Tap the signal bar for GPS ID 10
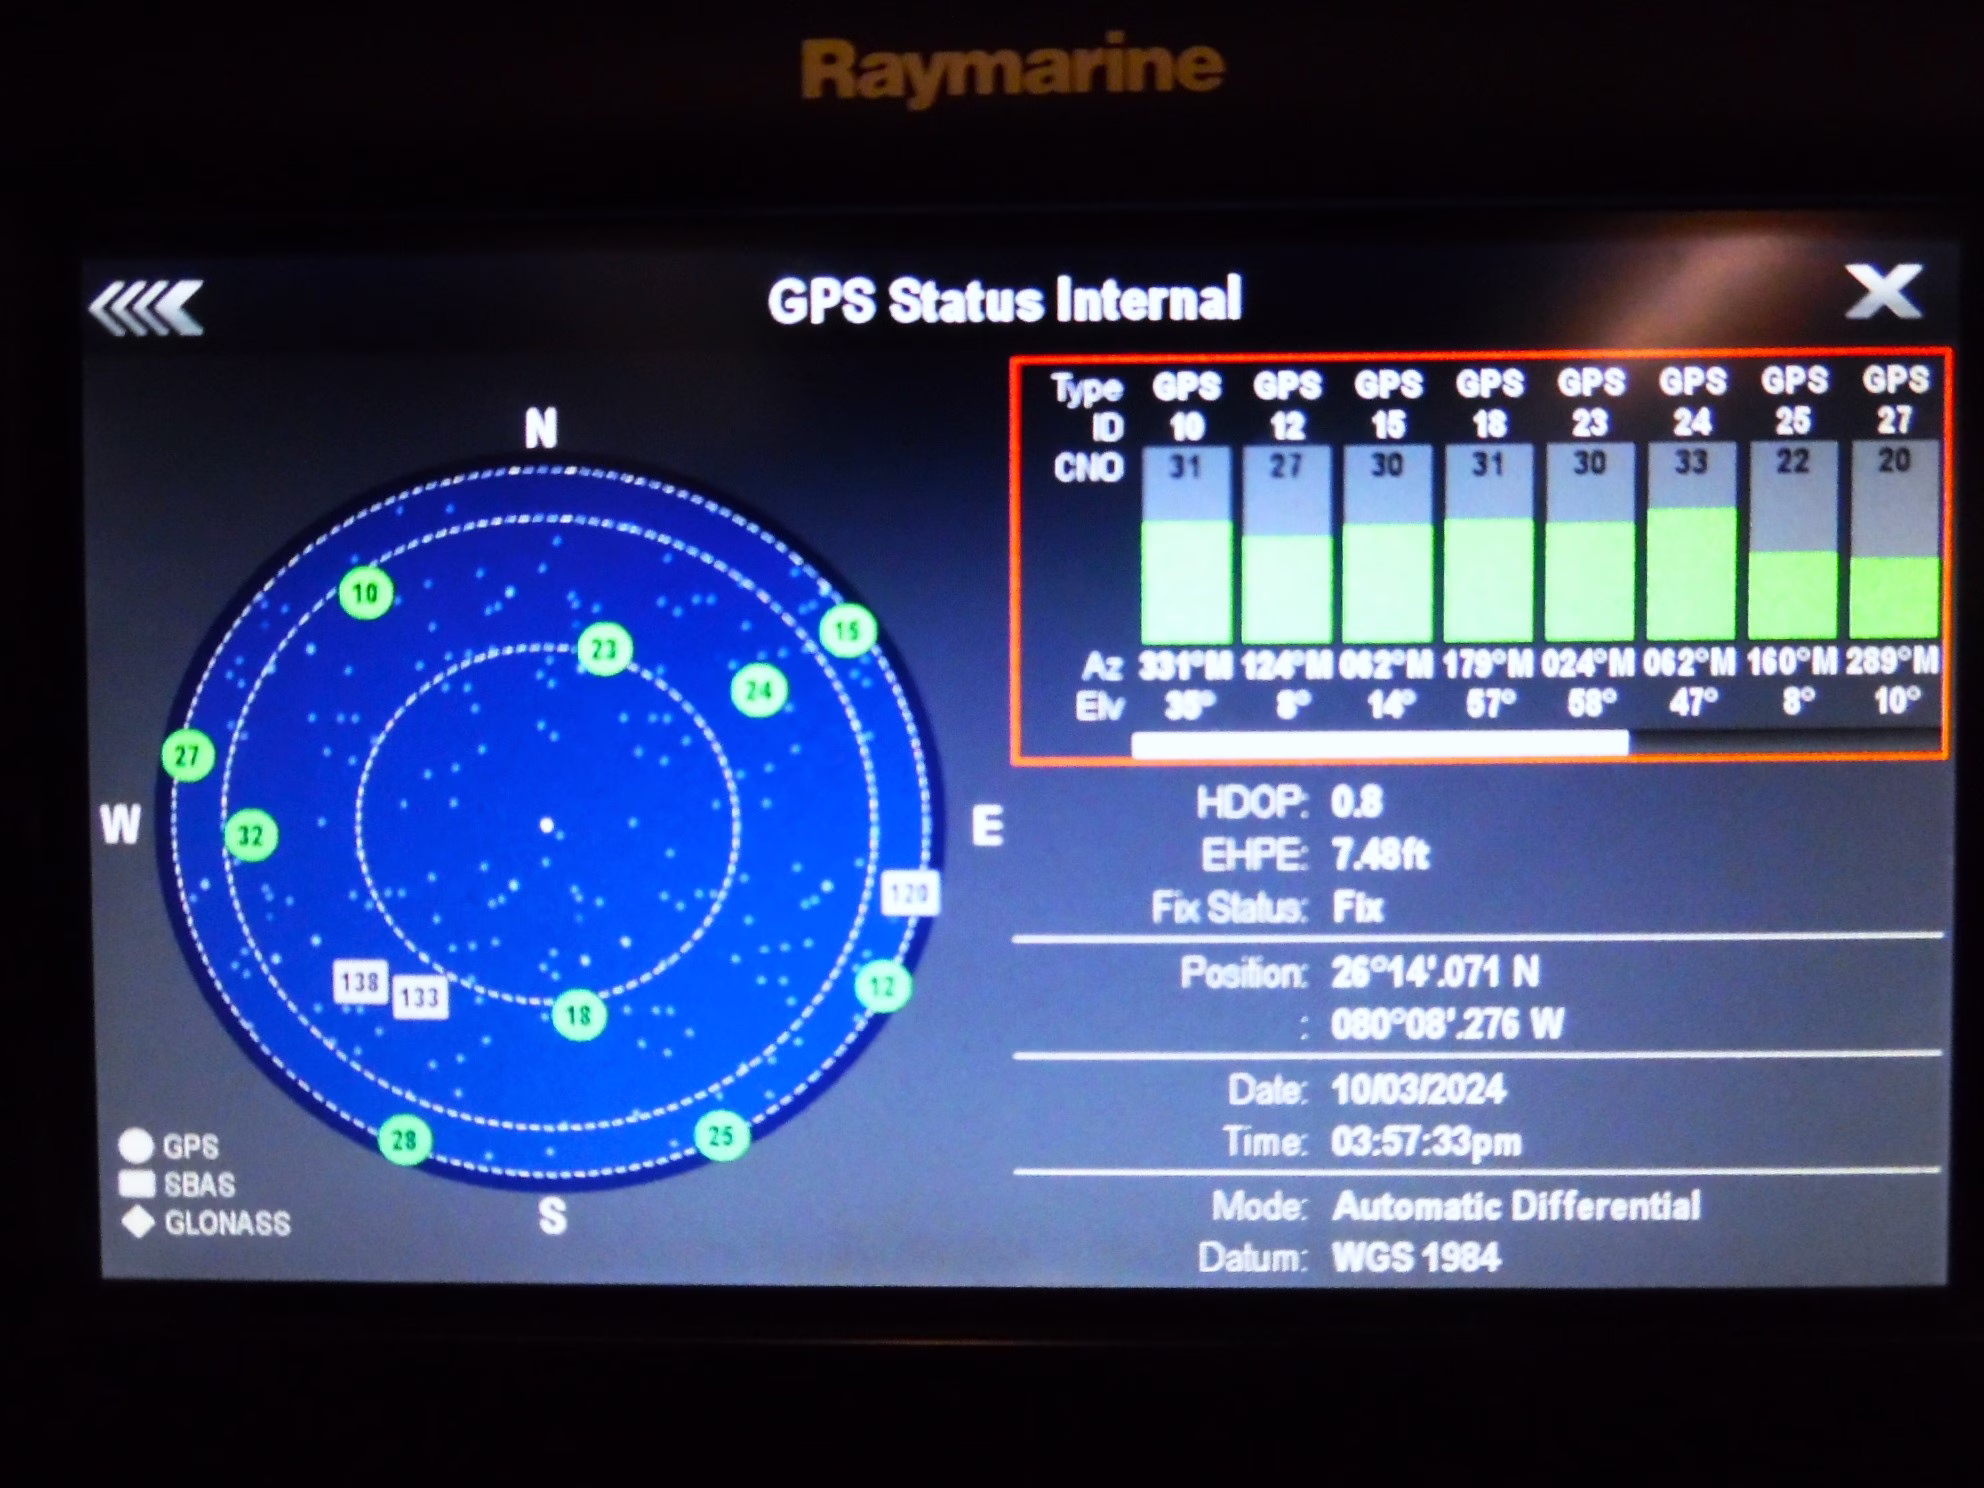 (1186, 546)
